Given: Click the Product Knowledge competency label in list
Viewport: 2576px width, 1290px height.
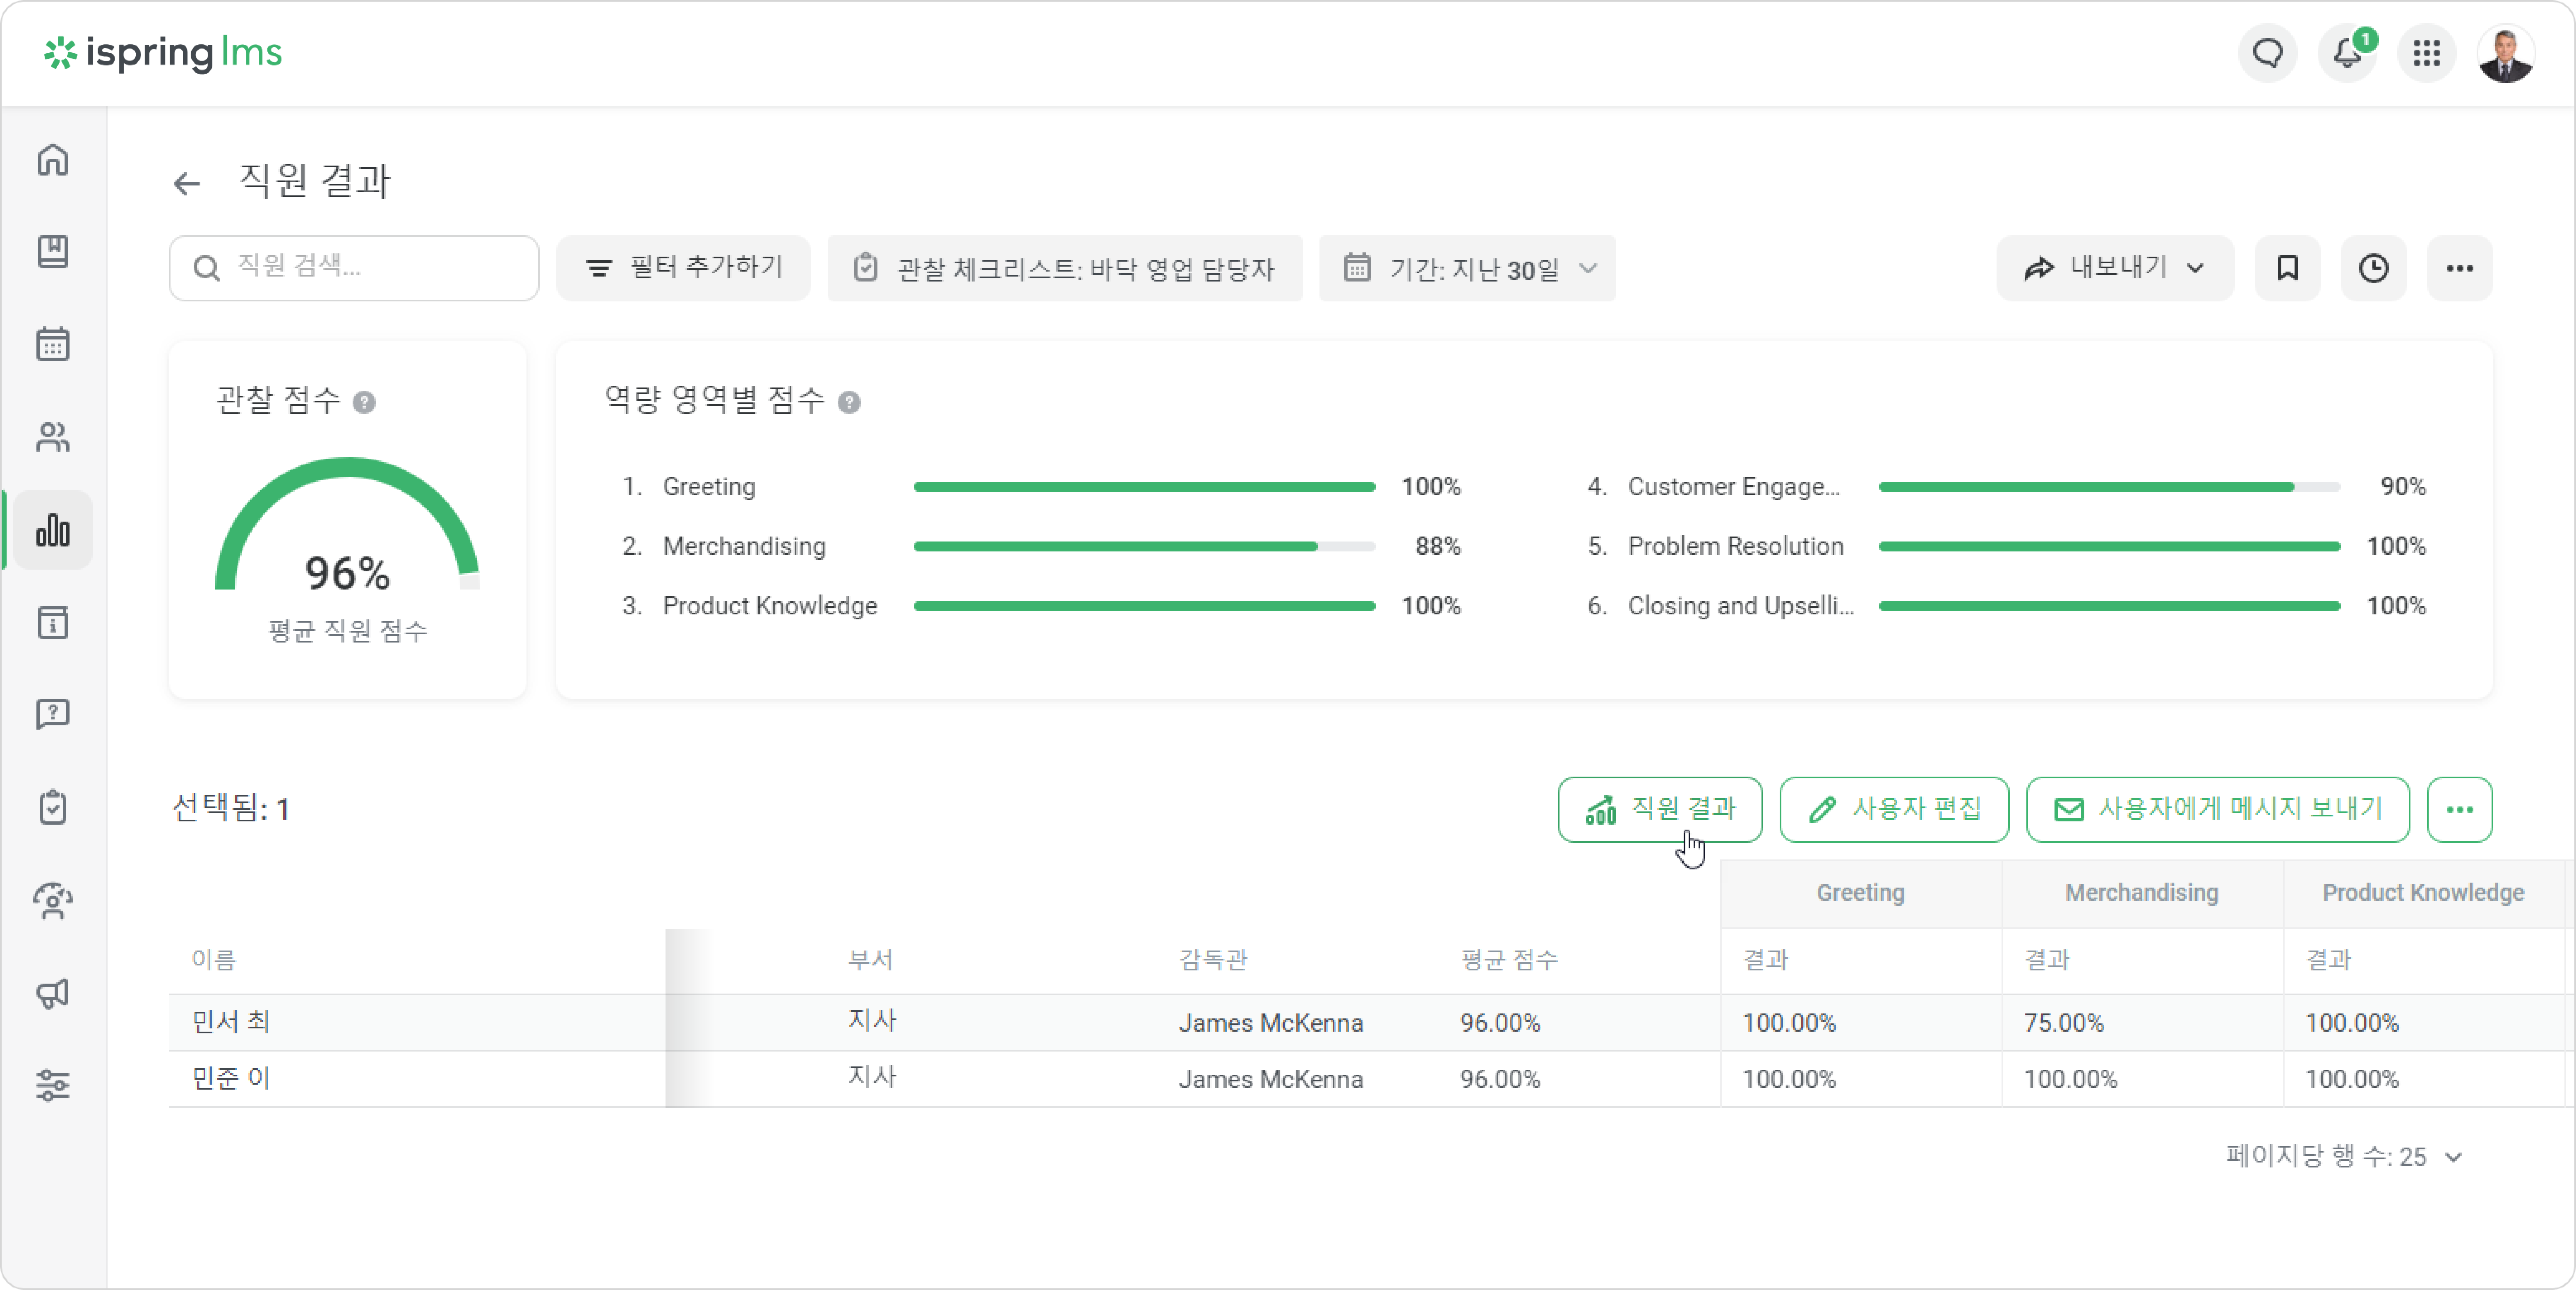Looking at the screenshot, I should [770, 606].
